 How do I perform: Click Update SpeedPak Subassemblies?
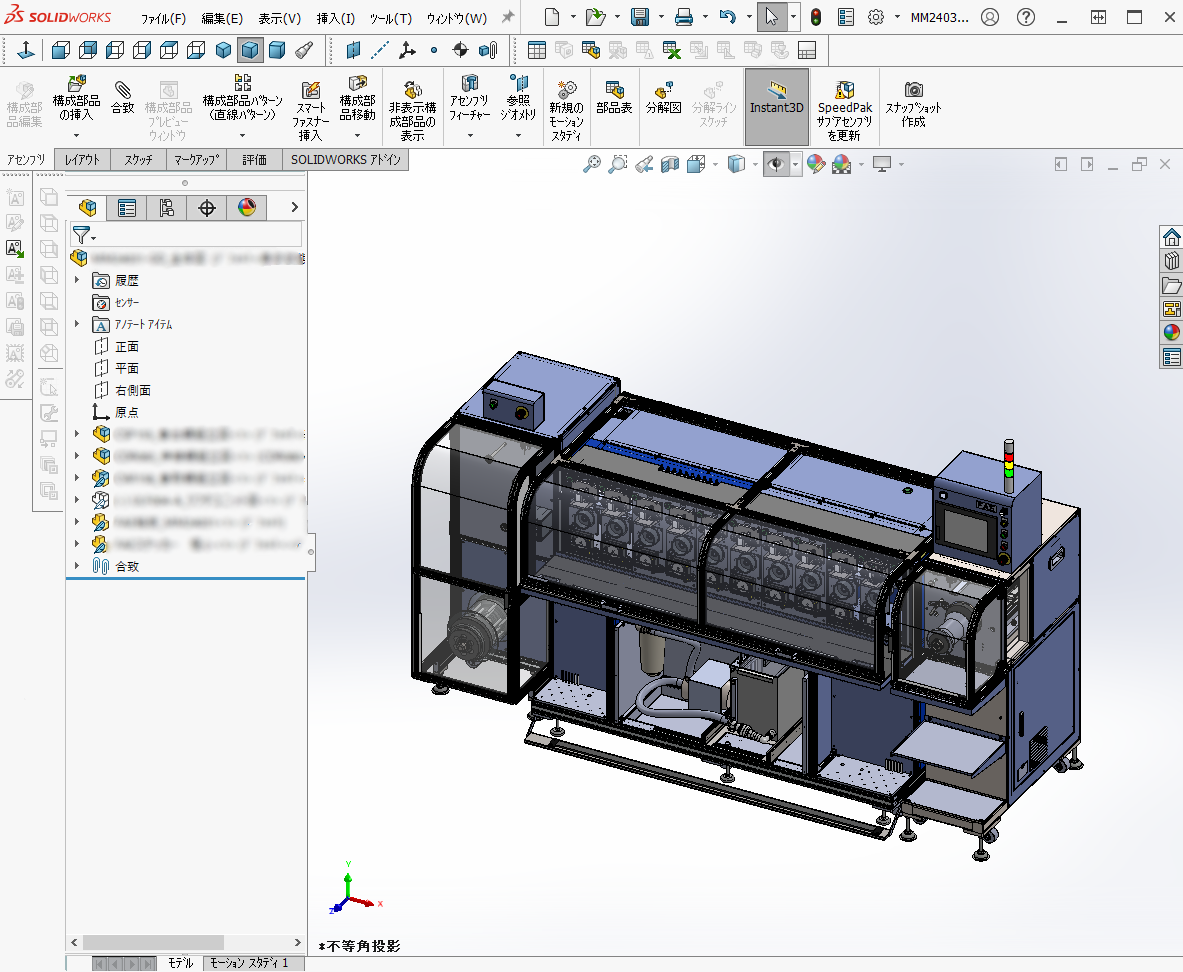[844, 110]
